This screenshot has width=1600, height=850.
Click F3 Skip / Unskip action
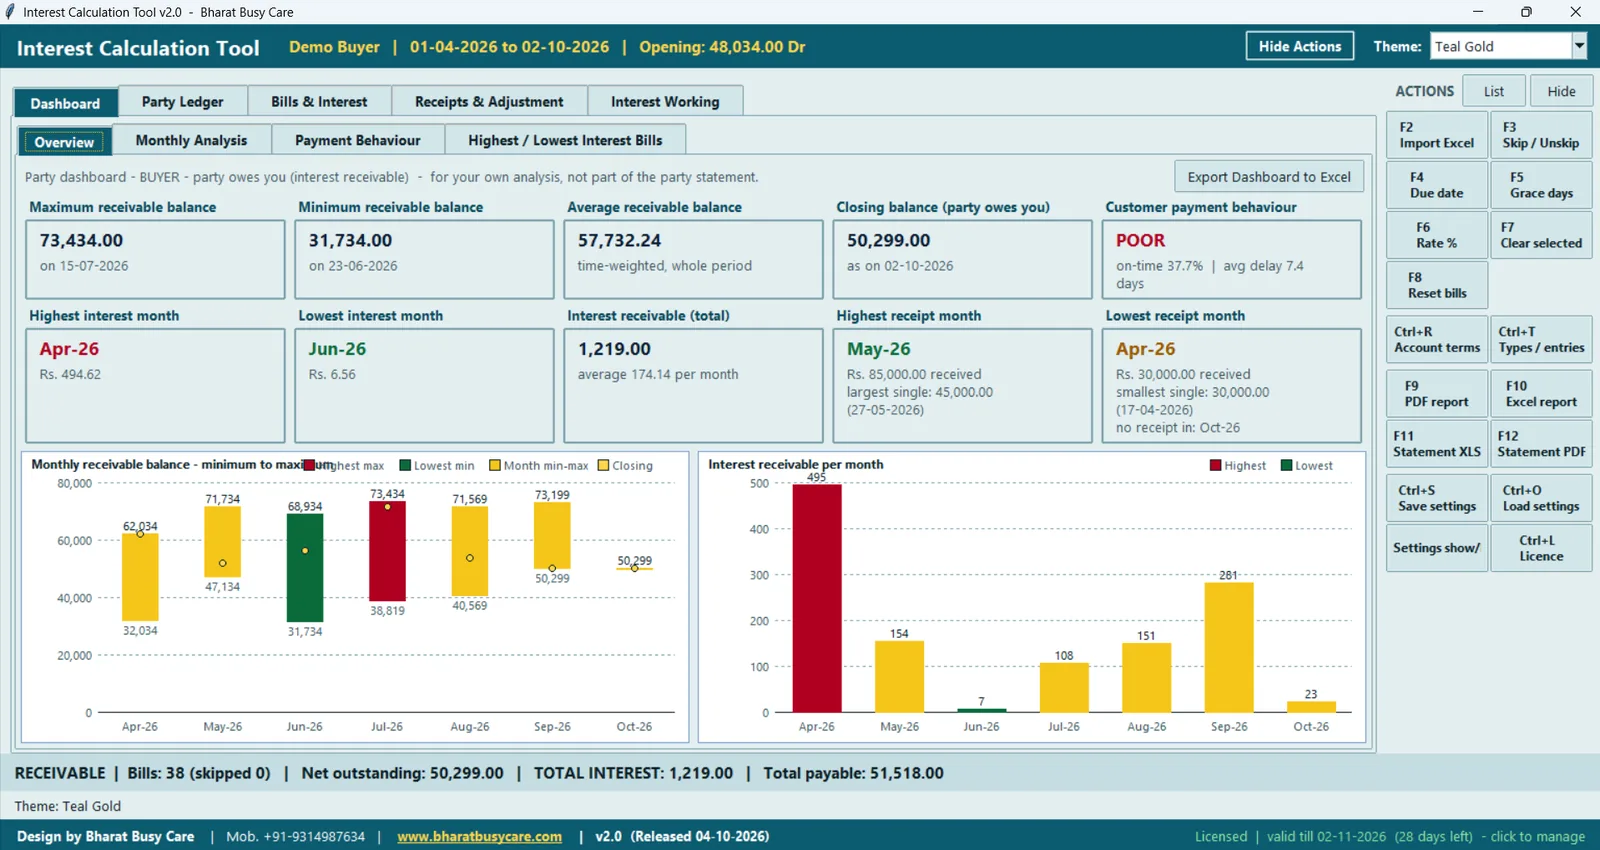point(1541,135)
